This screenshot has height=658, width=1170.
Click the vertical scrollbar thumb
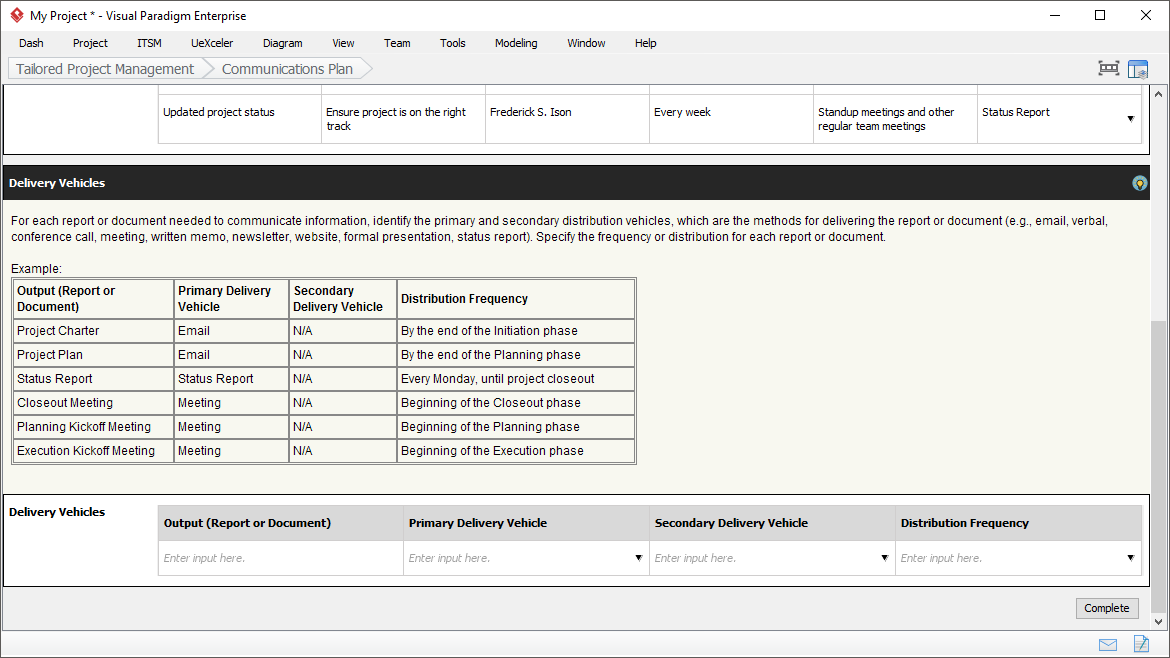point(1158,466)
